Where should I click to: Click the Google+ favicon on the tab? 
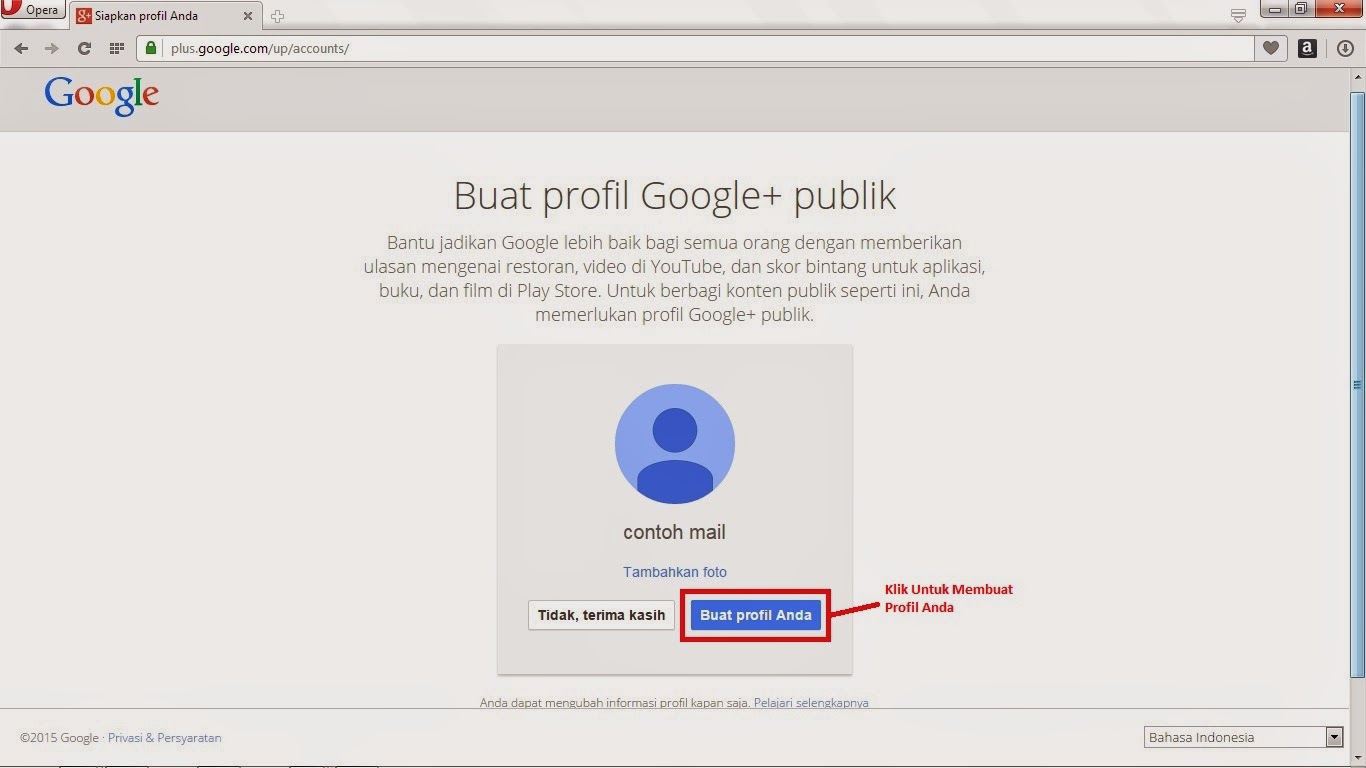coord(84,16)
